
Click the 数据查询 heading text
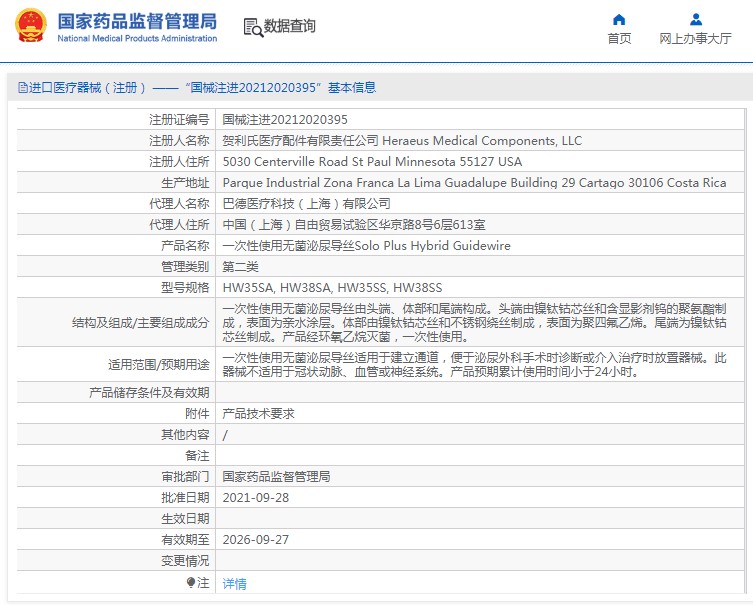coord(289,26)
